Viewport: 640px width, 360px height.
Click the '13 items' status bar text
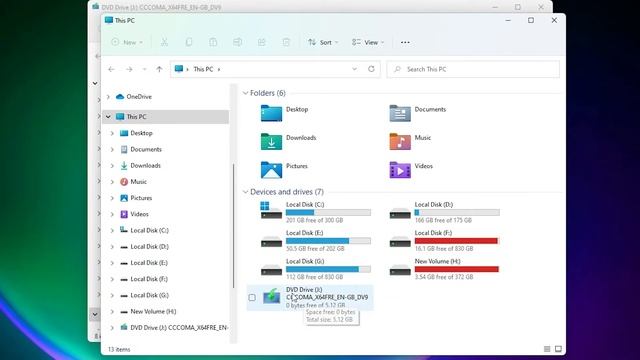[119, 349]
